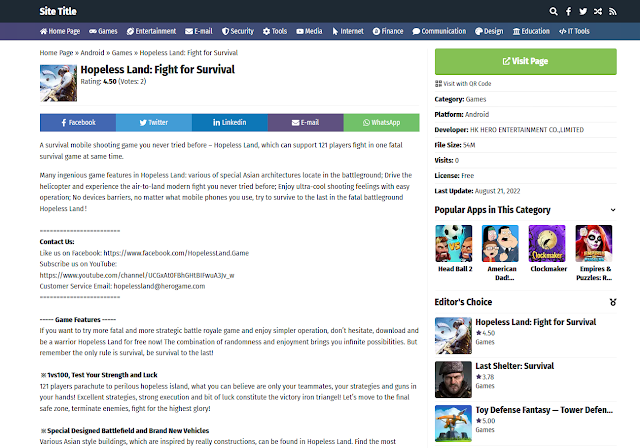The height and width of the screenshot is (448, 640).
Task: Click the License Free text
Action: [454, 176]
